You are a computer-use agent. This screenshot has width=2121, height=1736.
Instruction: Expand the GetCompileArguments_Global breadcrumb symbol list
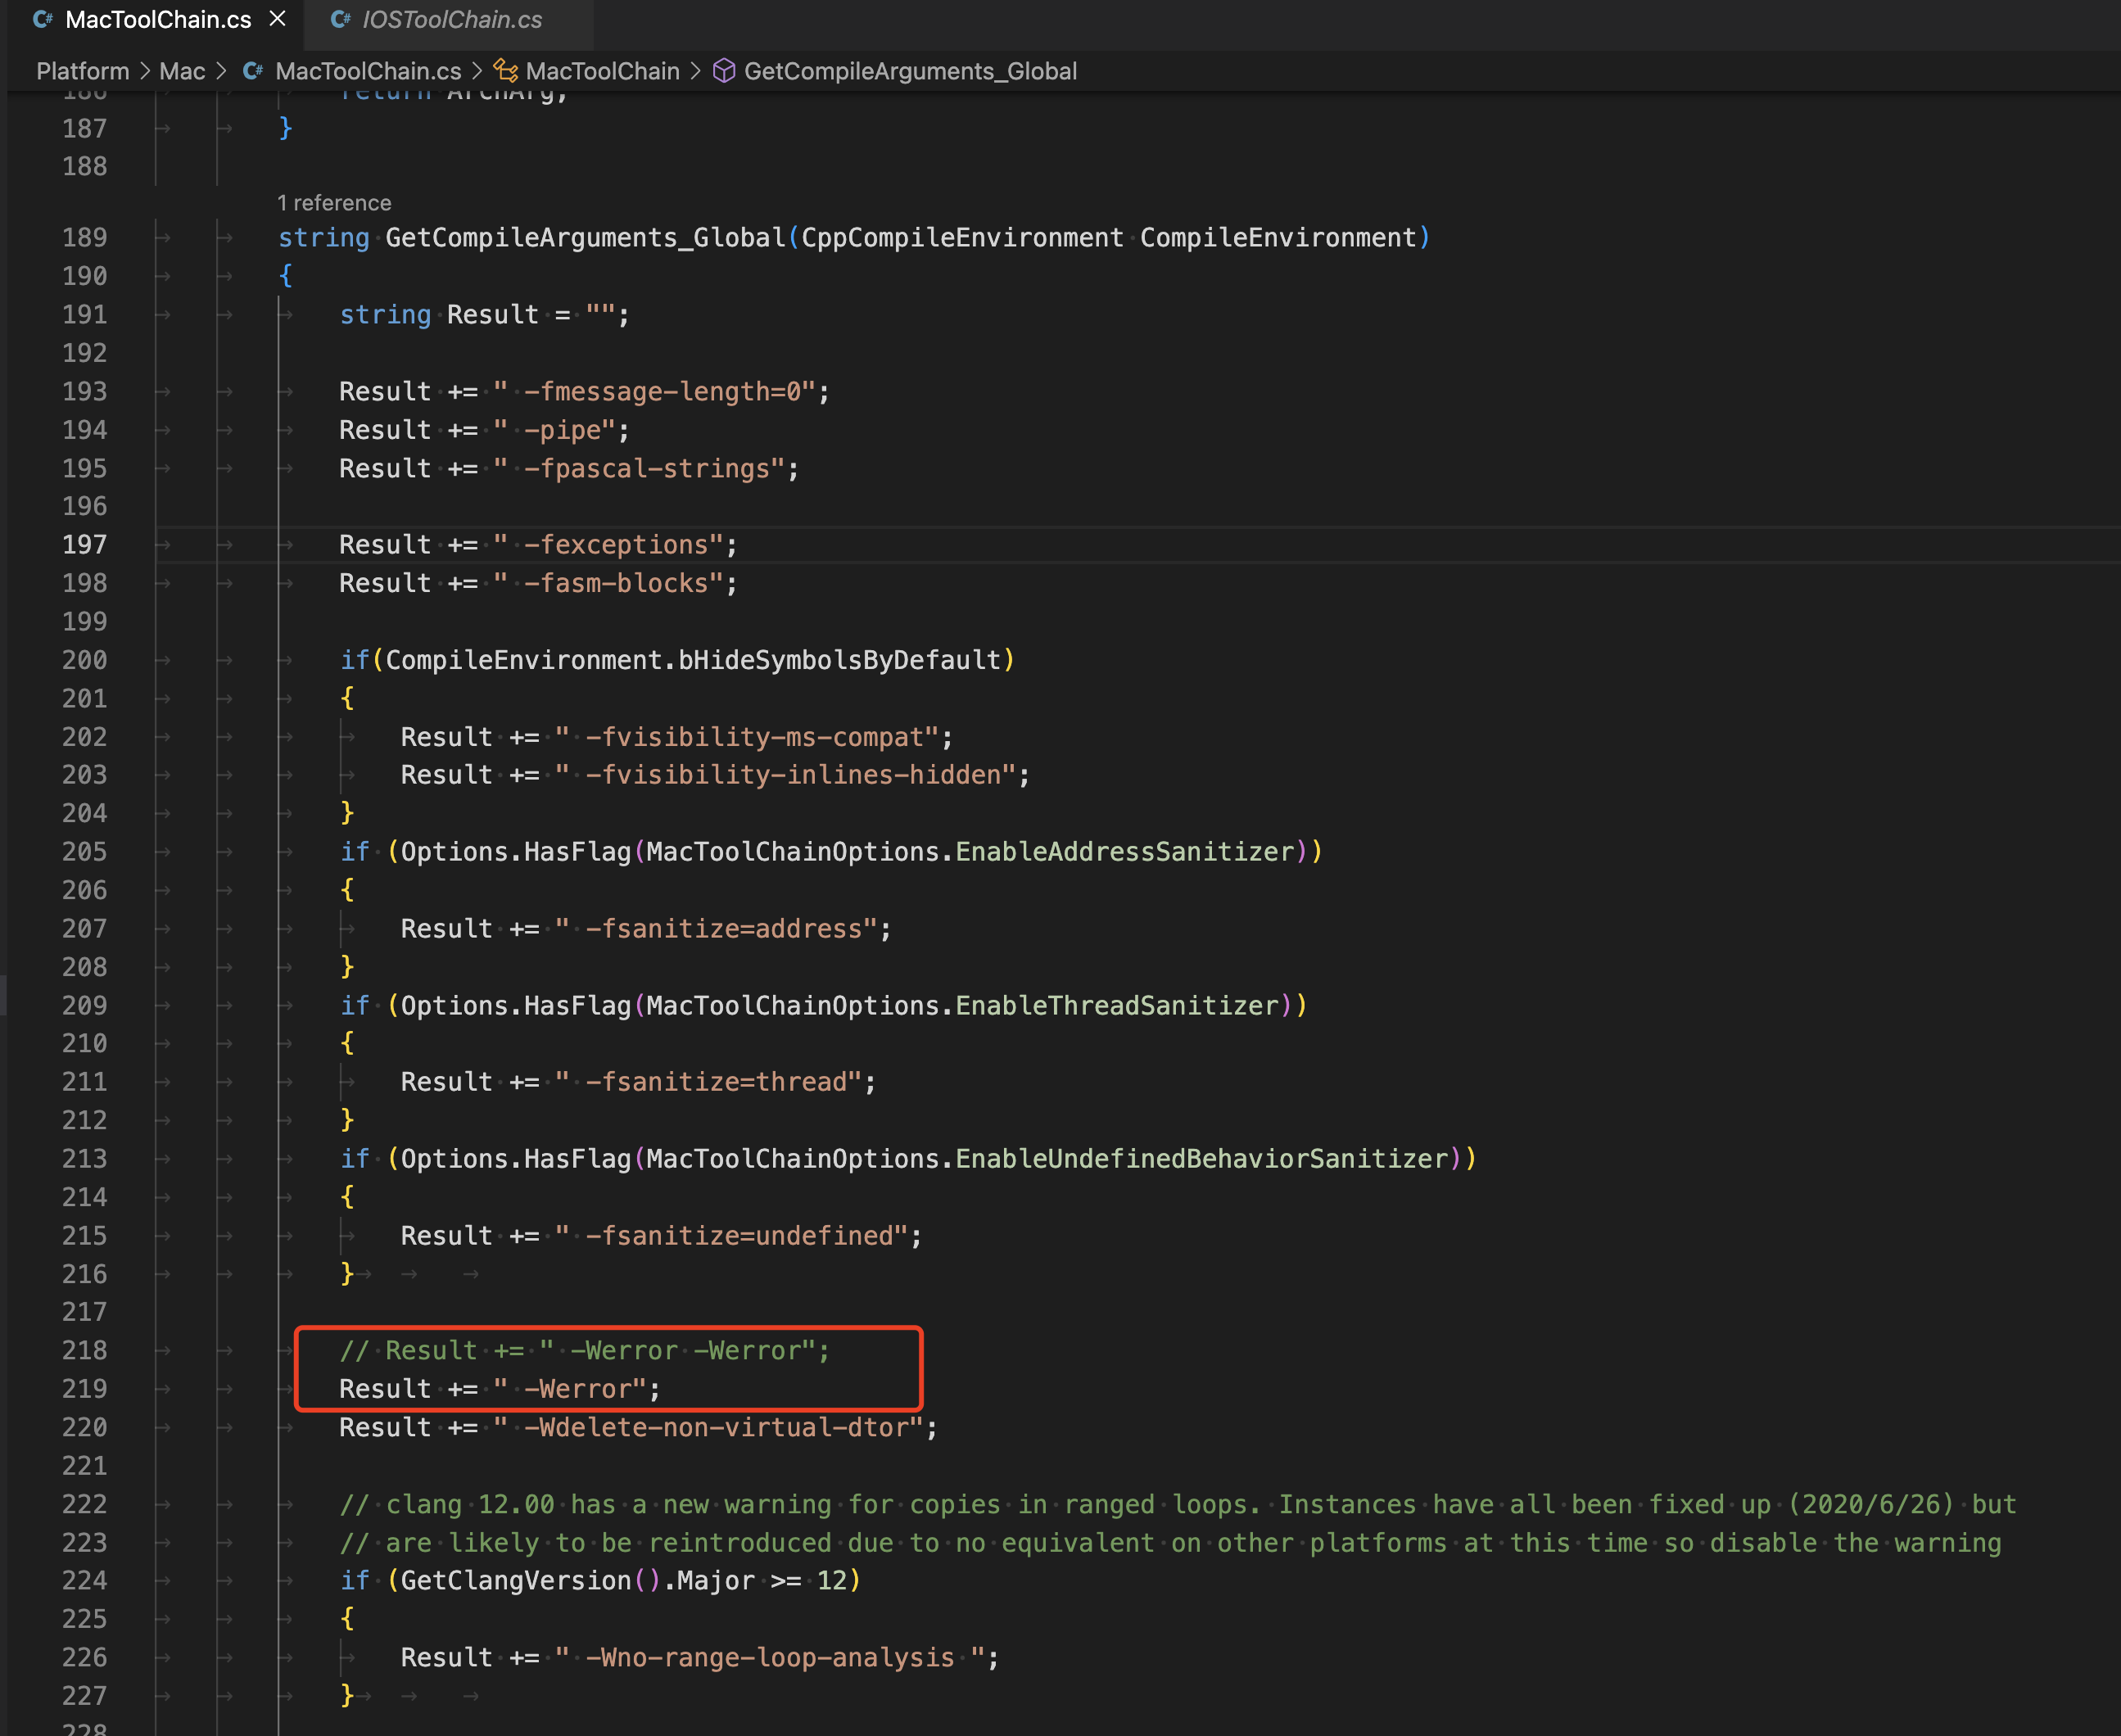click(x=909, y=71)
